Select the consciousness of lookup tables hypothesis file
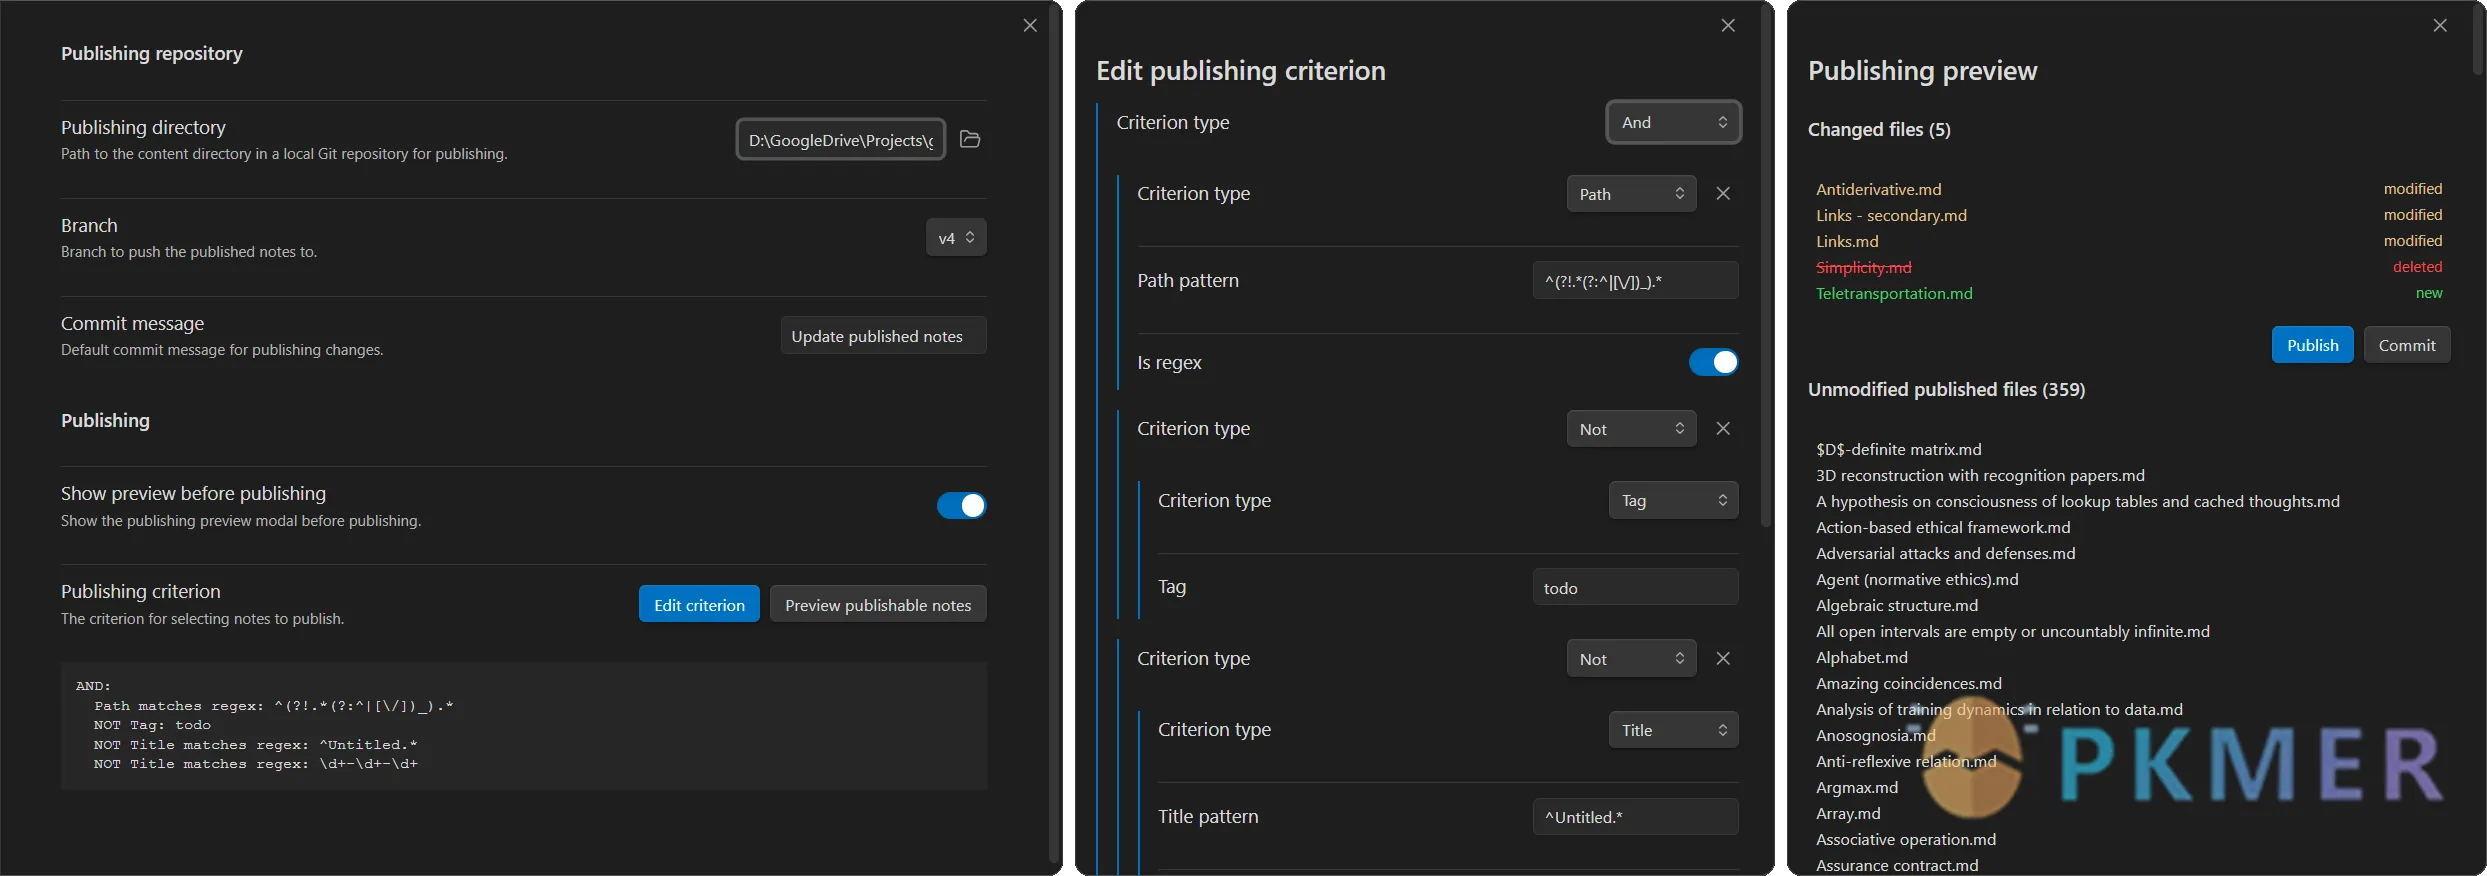This screenshot has width=2487, height=876. (2078, 501)
